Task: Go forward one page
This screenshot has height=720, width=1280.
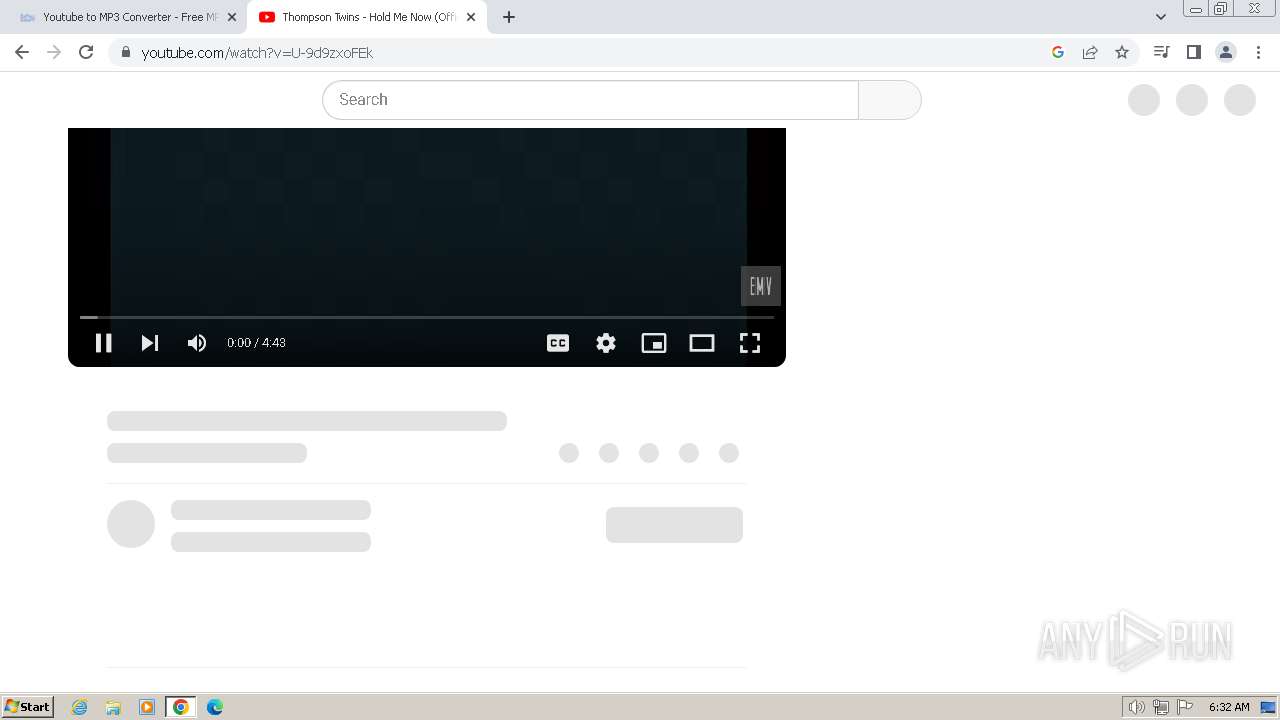Action: [54, 52]
